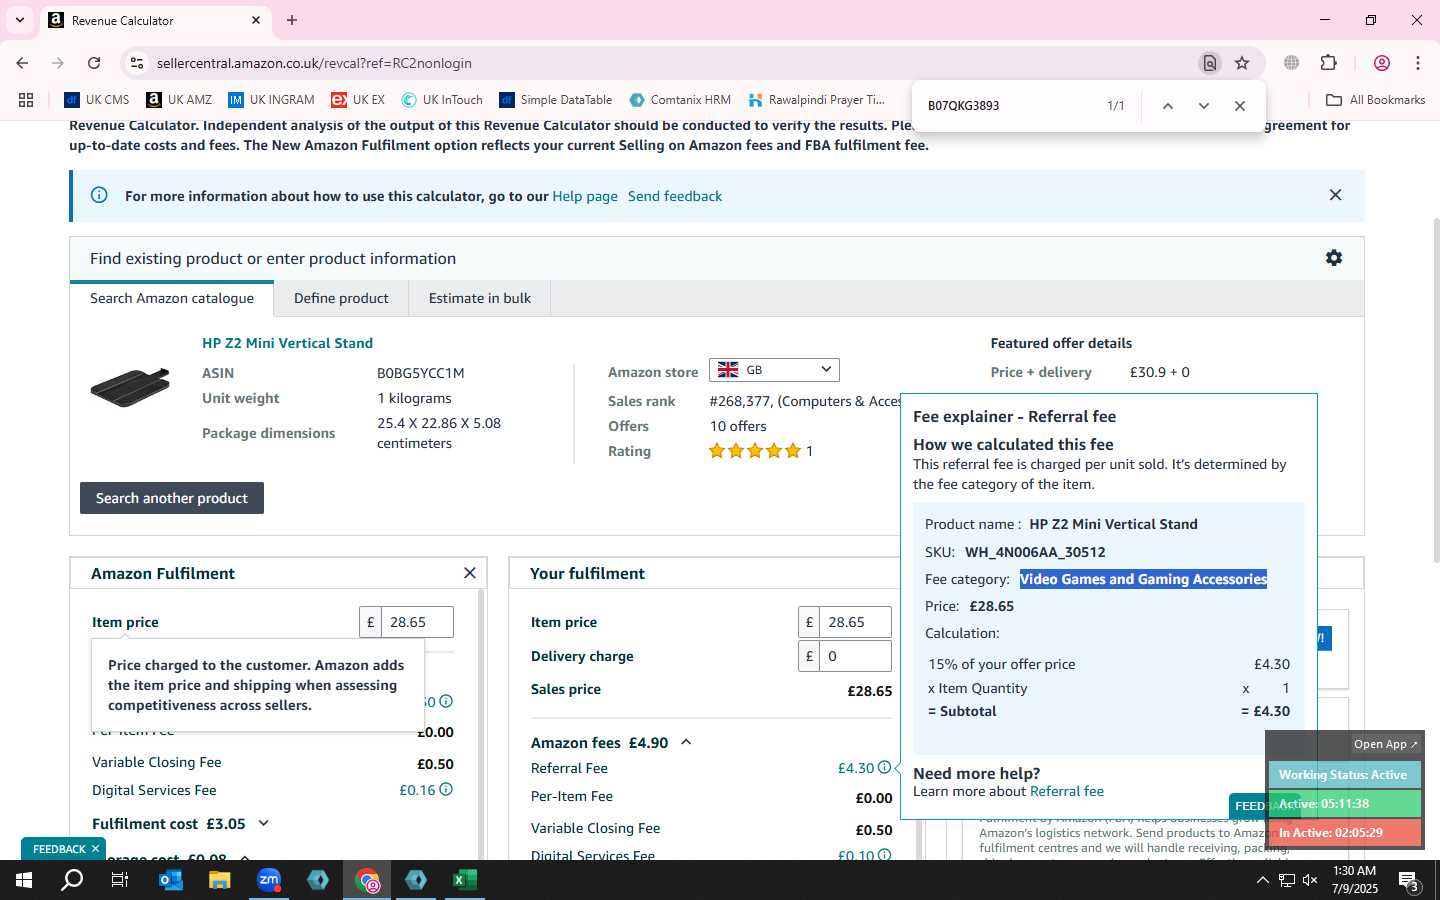Screen dimensions: 1440x900
Task: Open Chrome three-dot menu
Action: click(x=1418, y=63)
